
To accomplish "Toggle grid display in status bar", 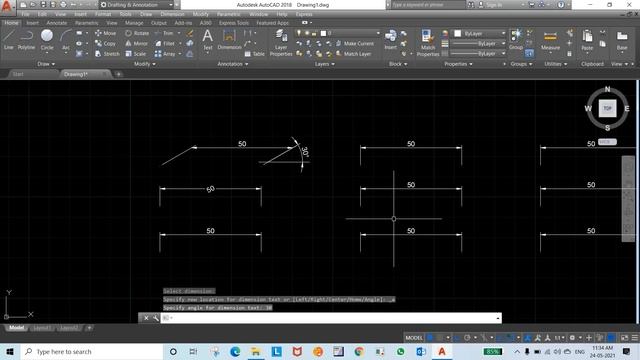I will (430, 338).
